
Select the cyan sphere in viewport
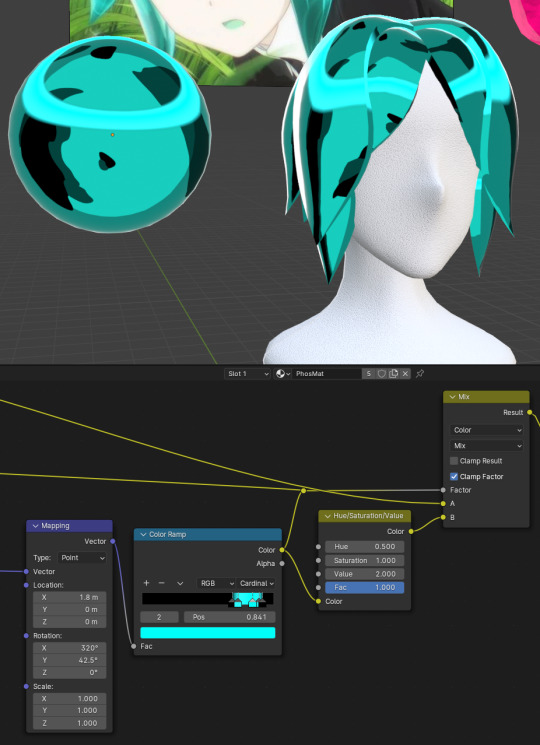click(110, 134)
